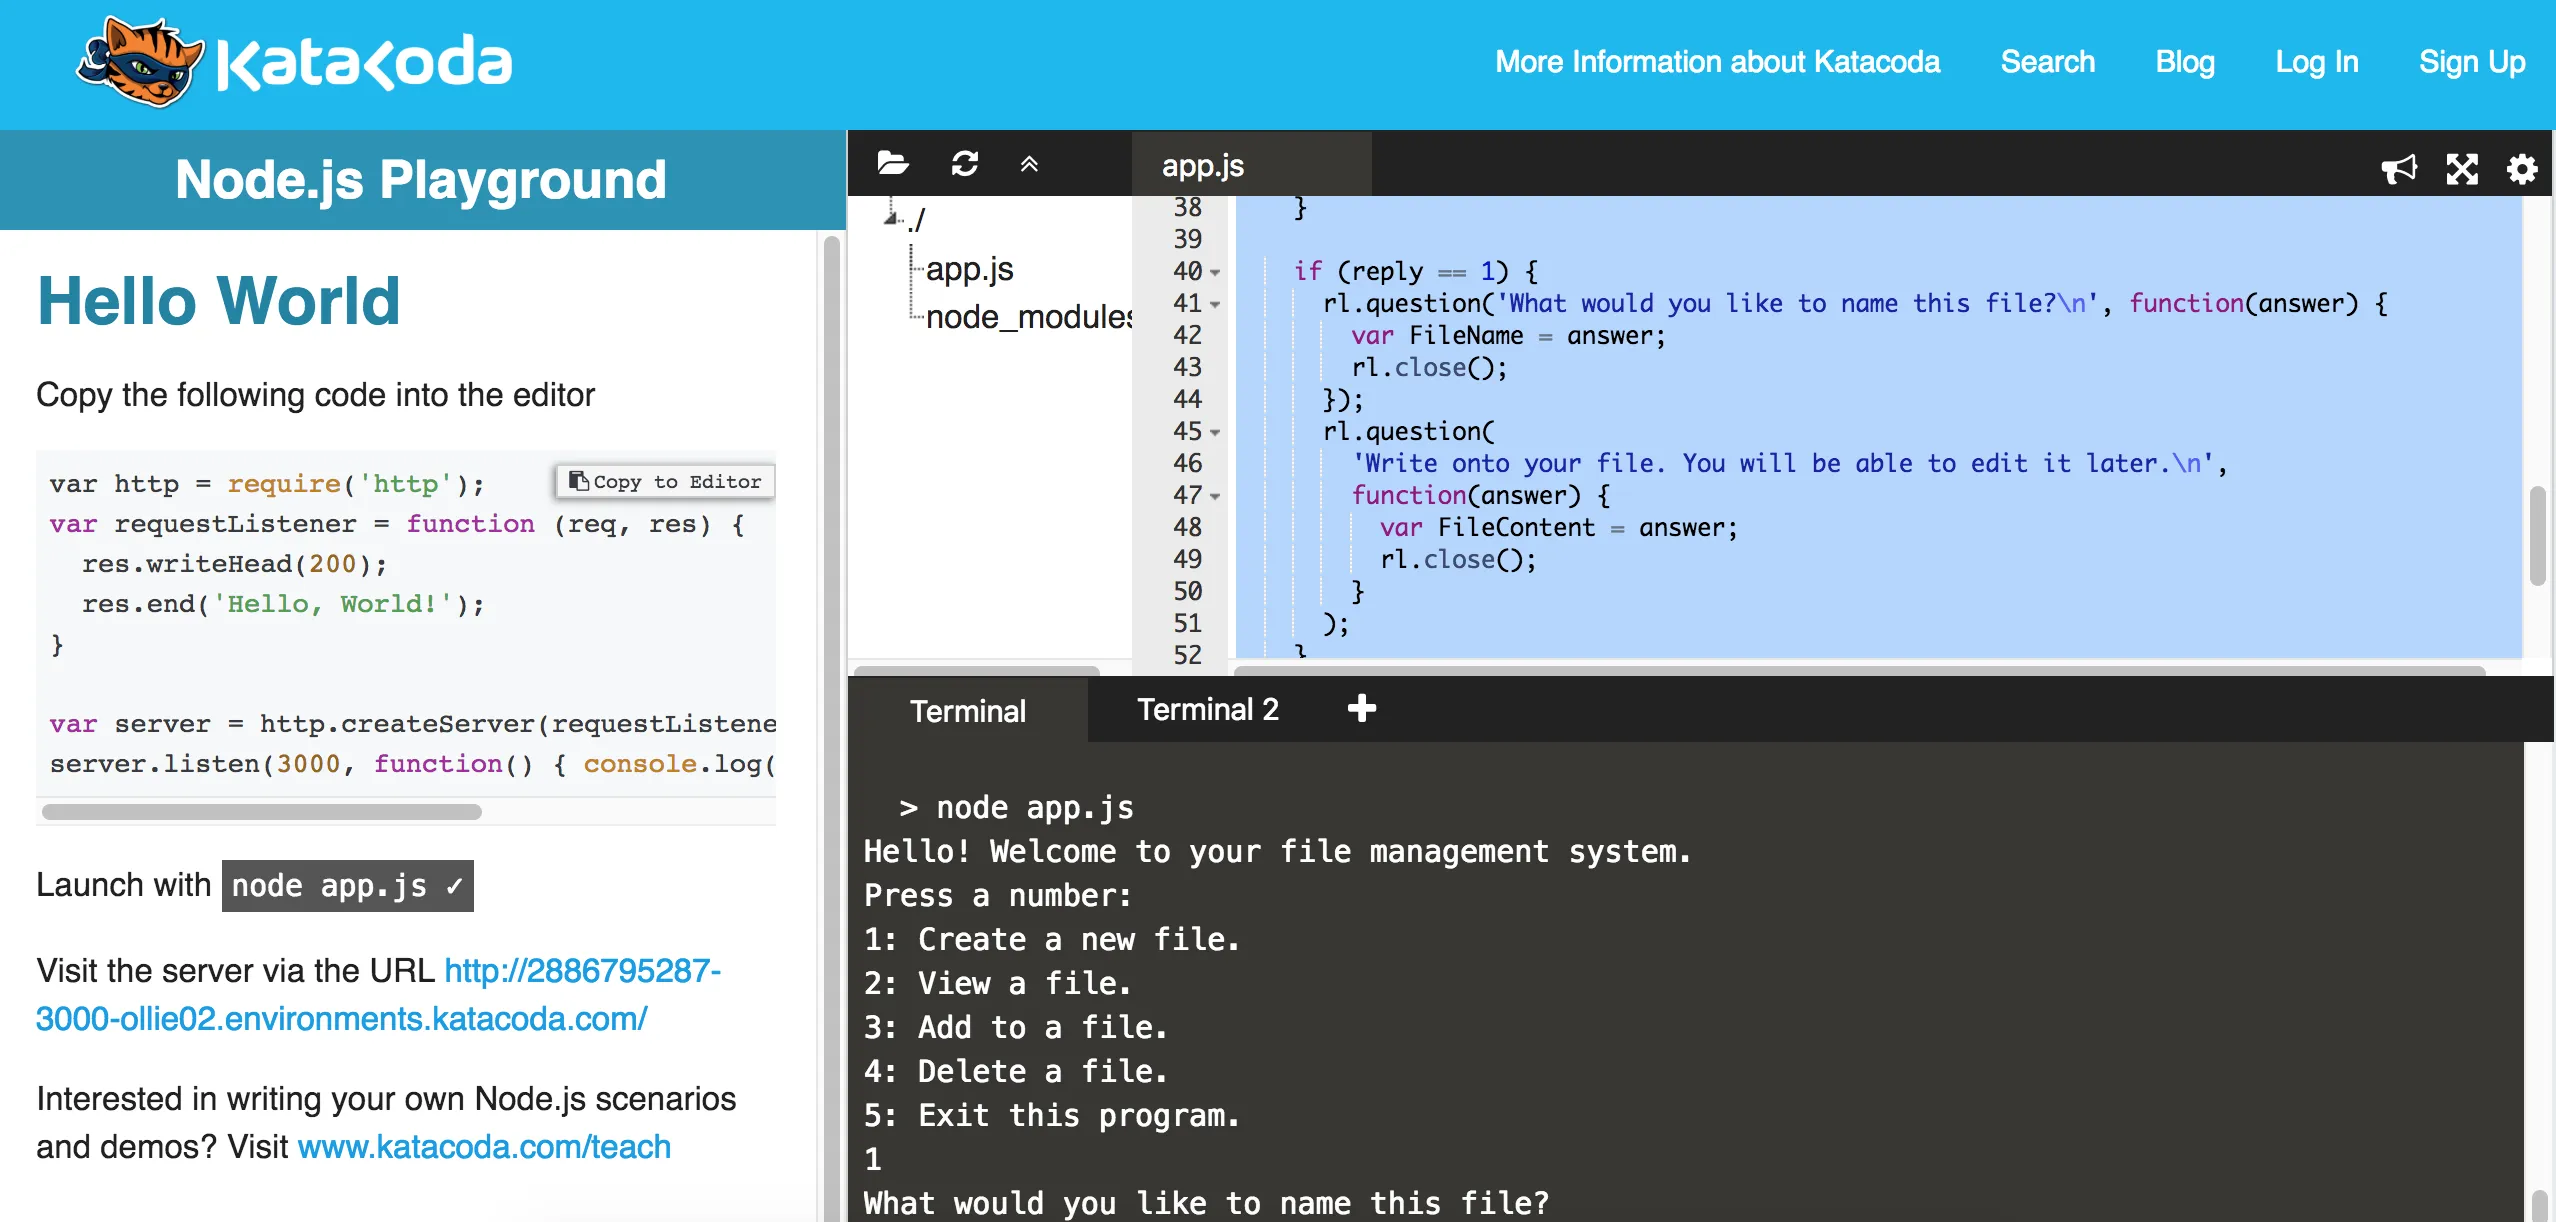
Task: Collapse the code fold arrow at line 40
Action: (1215, 272)
